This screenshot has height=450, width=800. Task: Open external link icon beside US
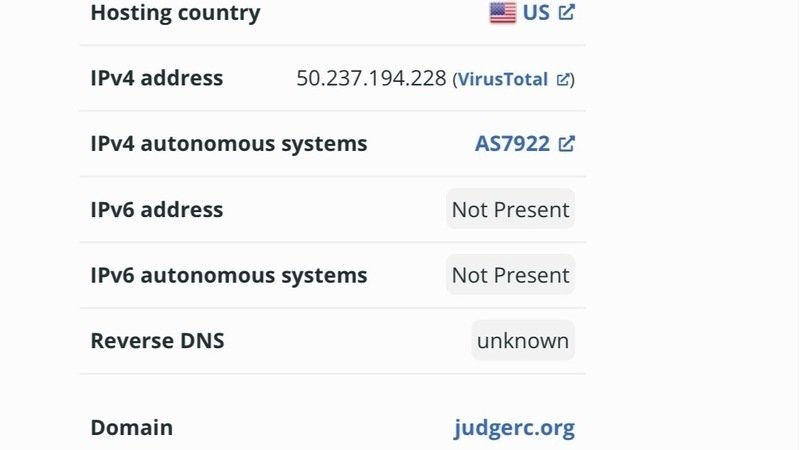566,13
